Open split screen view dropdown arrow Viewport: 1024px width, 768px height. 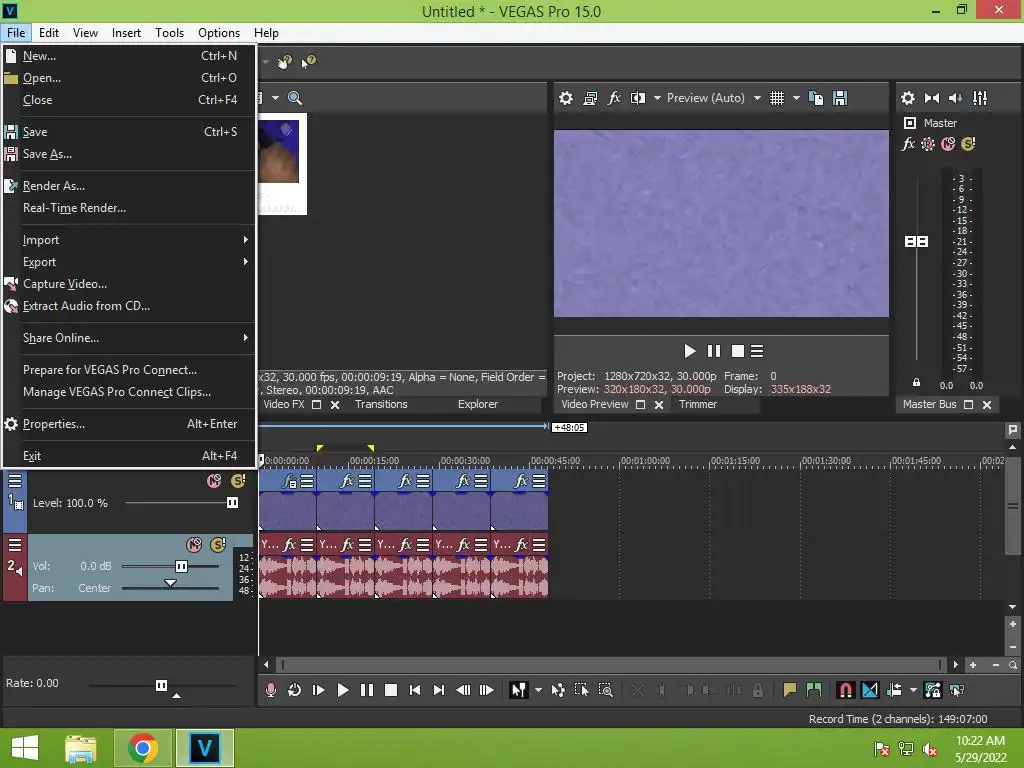click(x=657, y=98)
